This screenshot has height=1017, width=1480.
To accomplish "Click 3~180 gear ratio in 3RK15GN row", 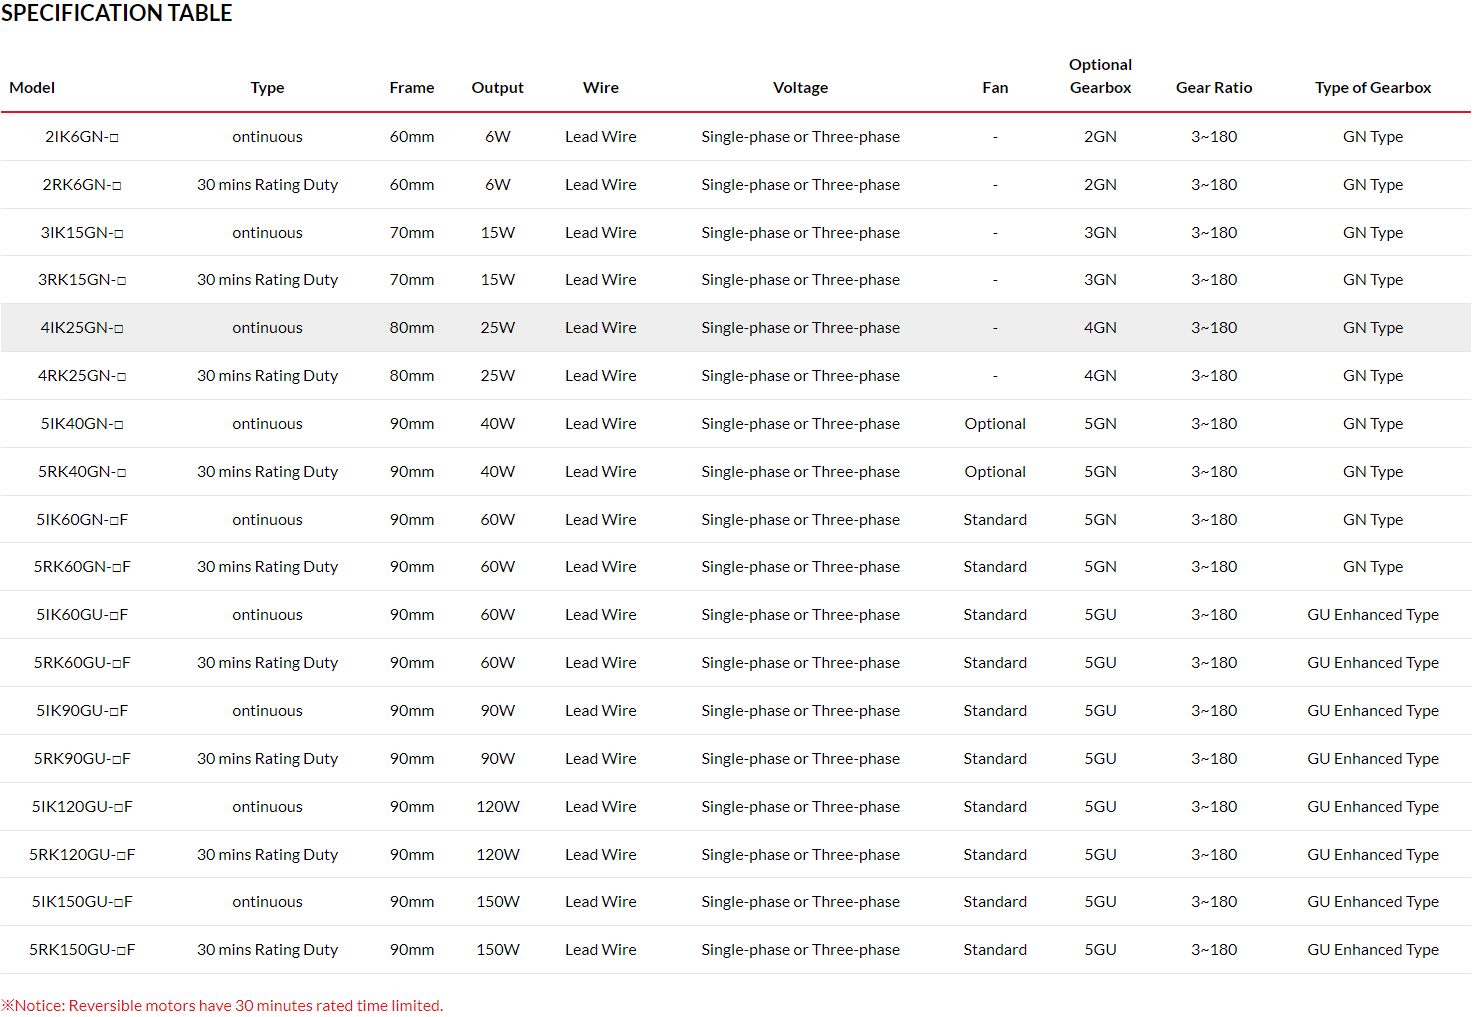I will [1214, 280].
